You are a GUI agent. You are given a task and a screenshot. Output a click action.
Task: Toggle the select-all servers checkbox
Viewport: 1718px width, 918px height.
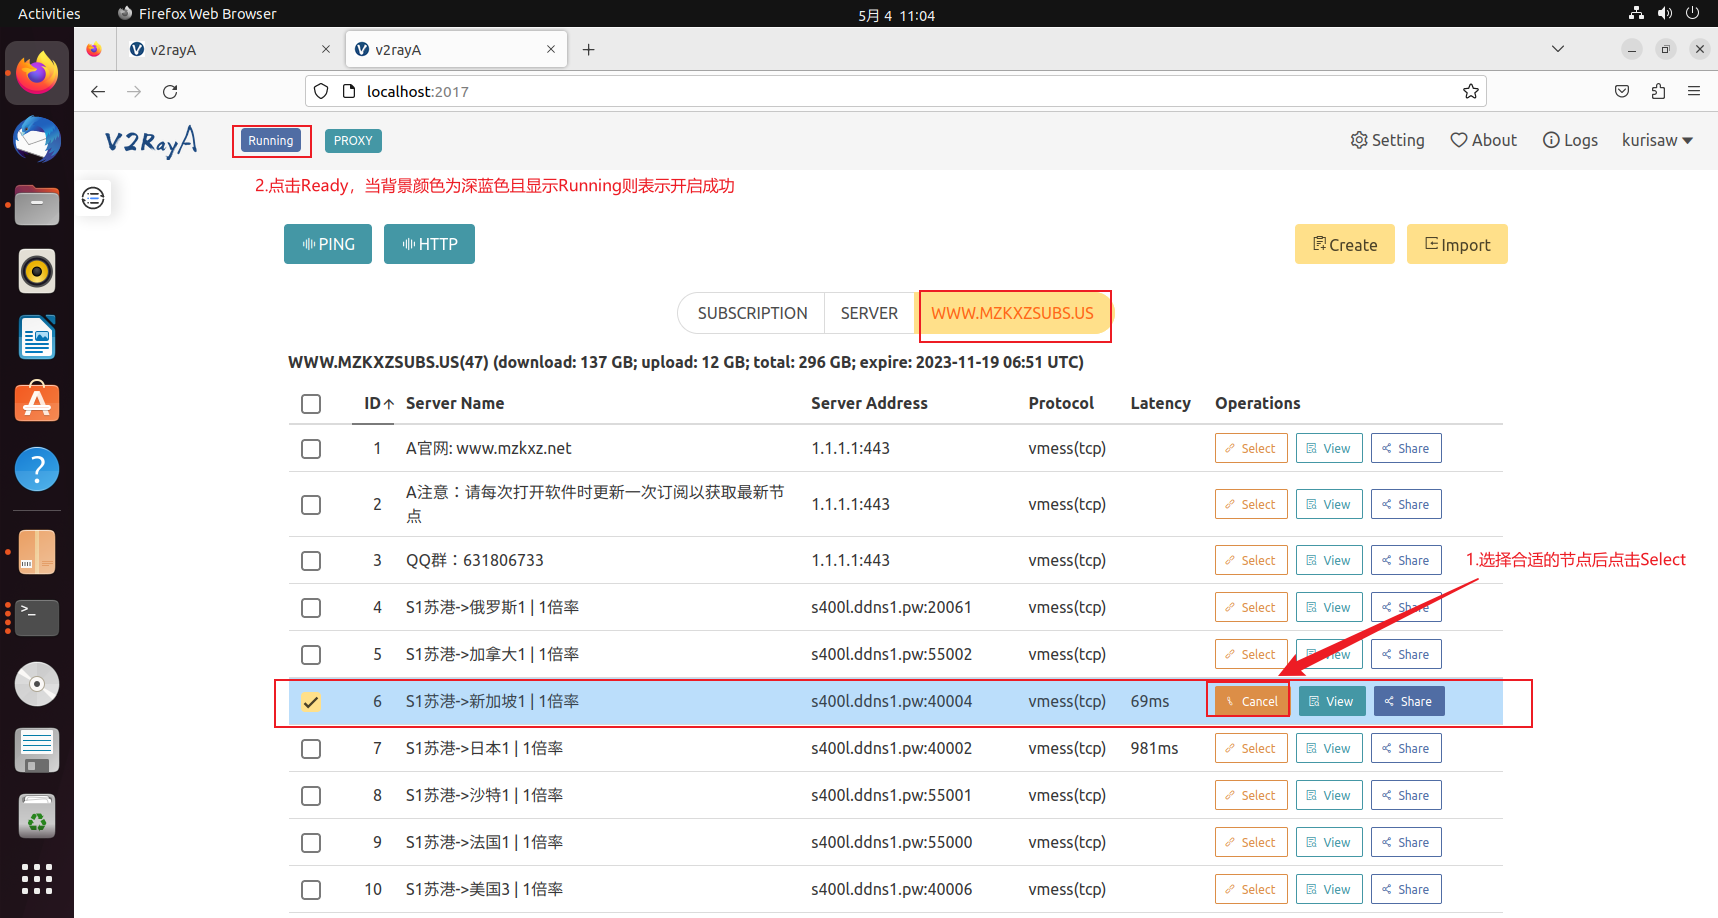(x=311, y=404)
